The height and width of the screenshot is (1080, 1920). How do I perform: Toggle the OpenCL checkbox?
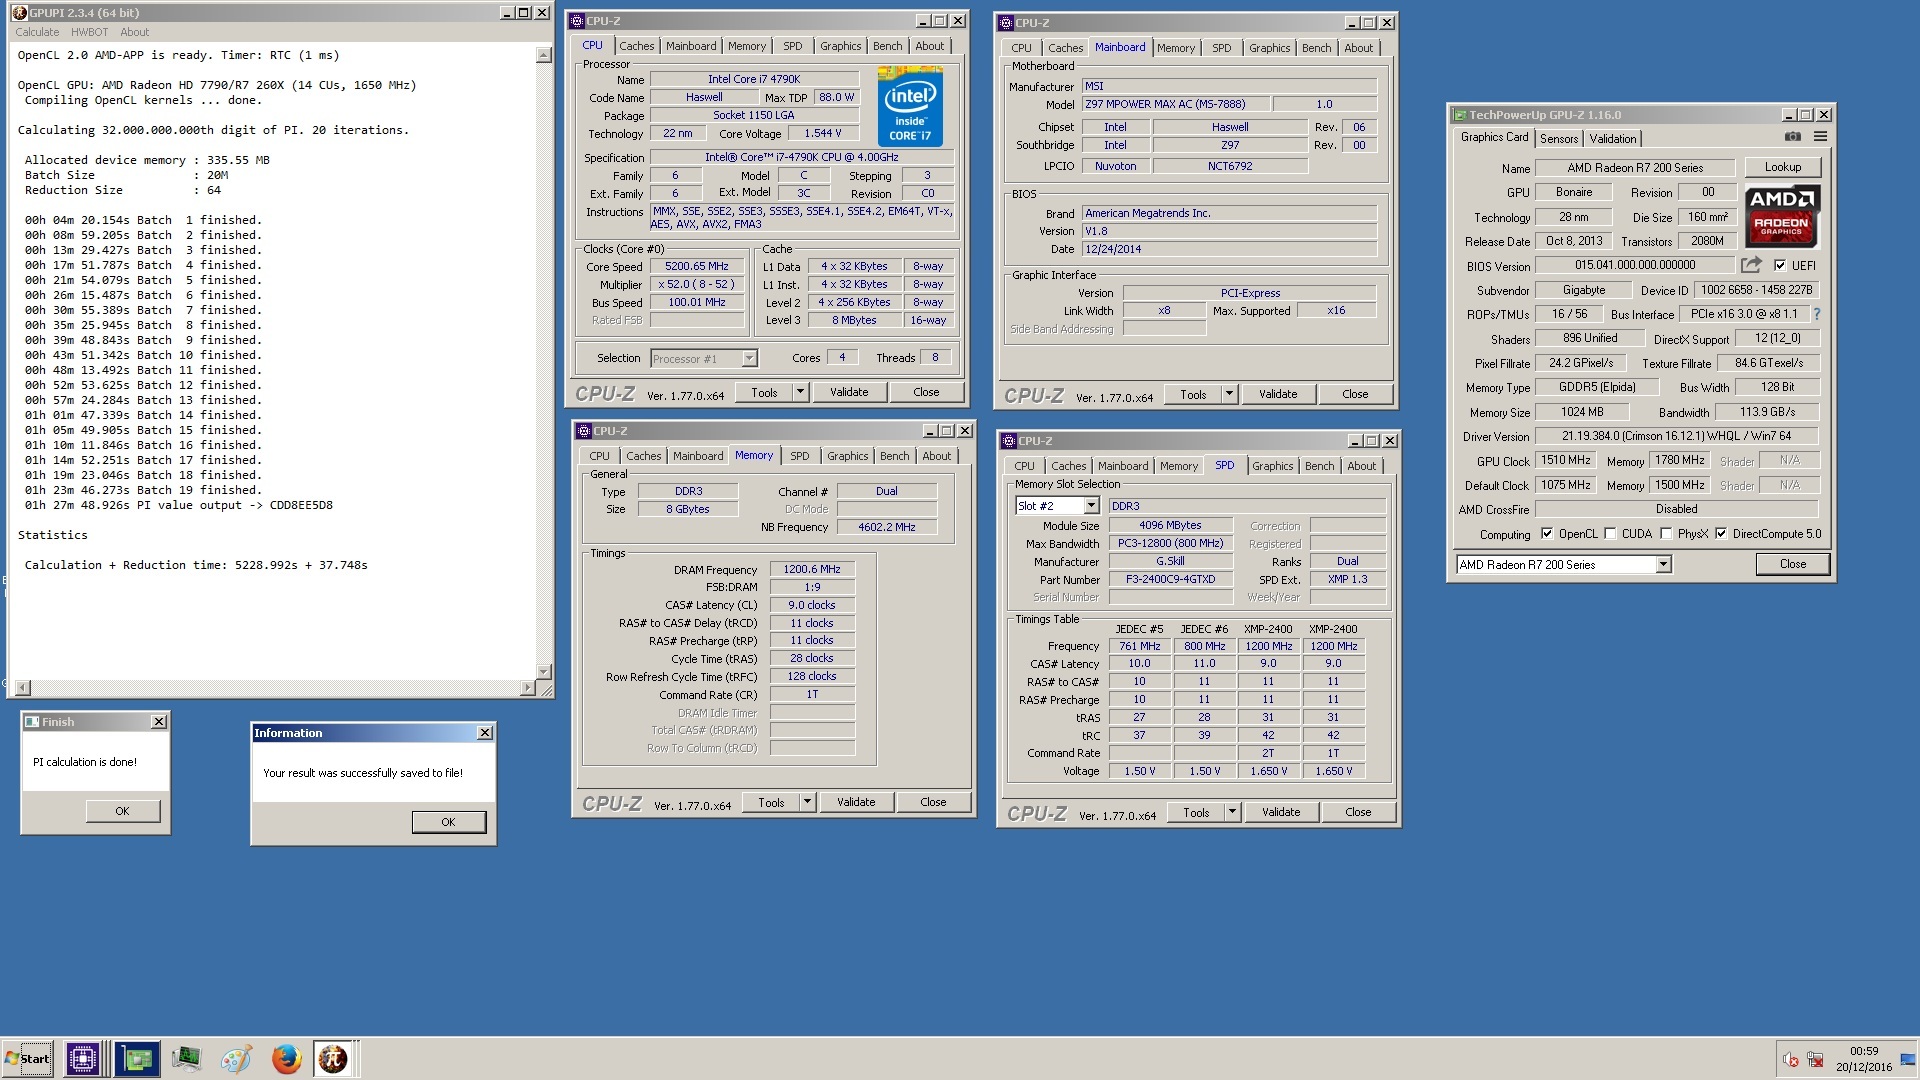tap(1547, 534)
